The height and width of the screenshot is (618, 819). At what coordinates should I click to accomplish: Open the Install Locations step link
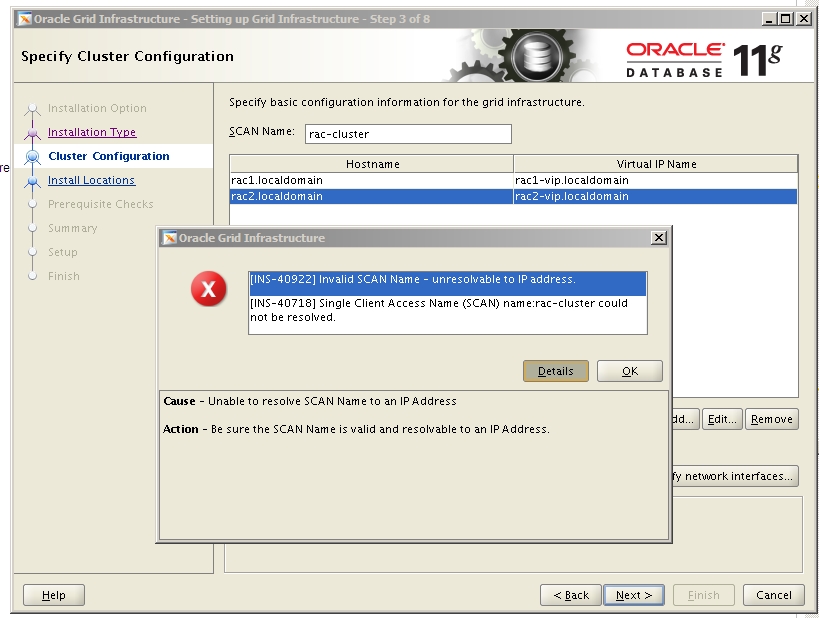pyautogui.click(x=91, y=180)
